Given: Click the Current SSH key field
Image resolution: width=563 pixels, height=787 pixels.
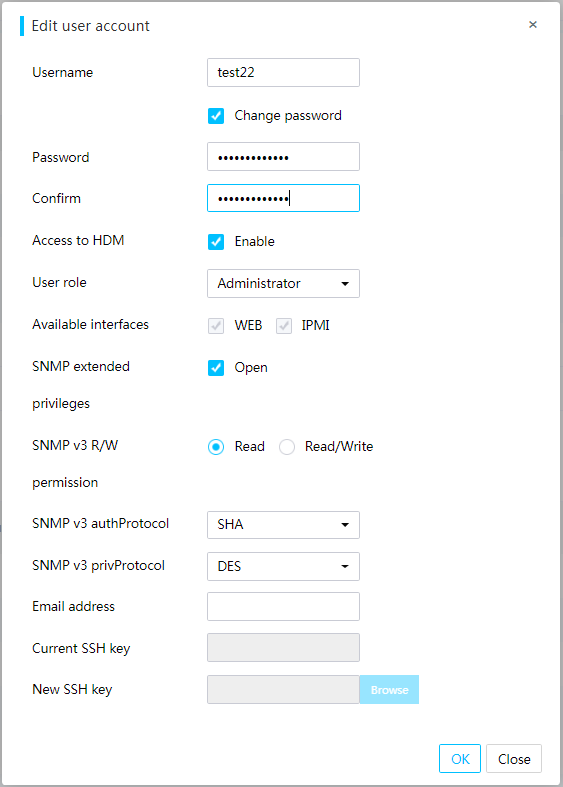Looking at the screenshot, I should click(283, 647).
